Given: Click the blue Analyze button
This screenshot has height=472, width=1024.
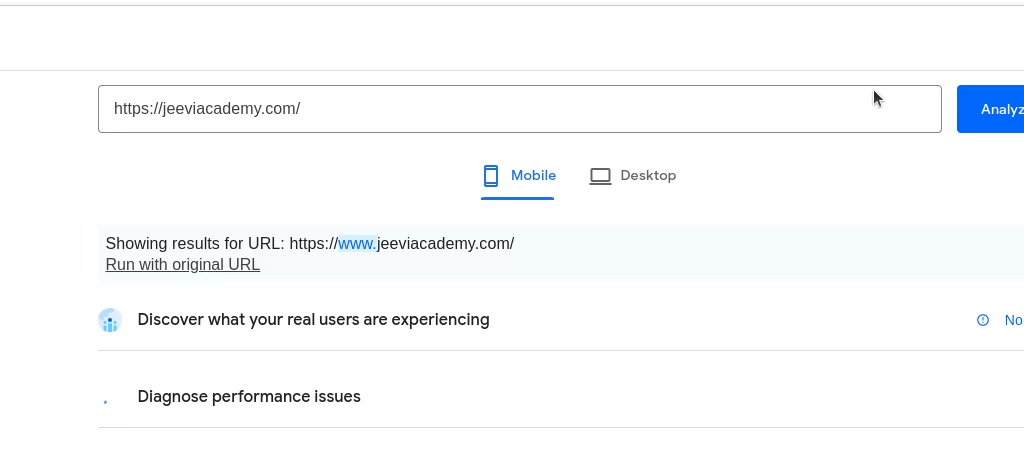Looking at the screenshot, I should [990, 109].
